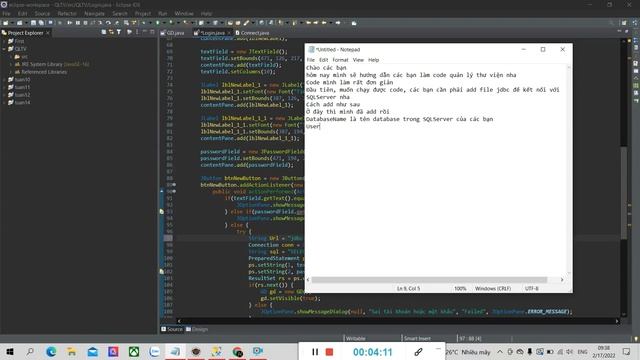640x360 pixels.
Task: Click the link icon on recorder bar
Action: tap(418, 352)
